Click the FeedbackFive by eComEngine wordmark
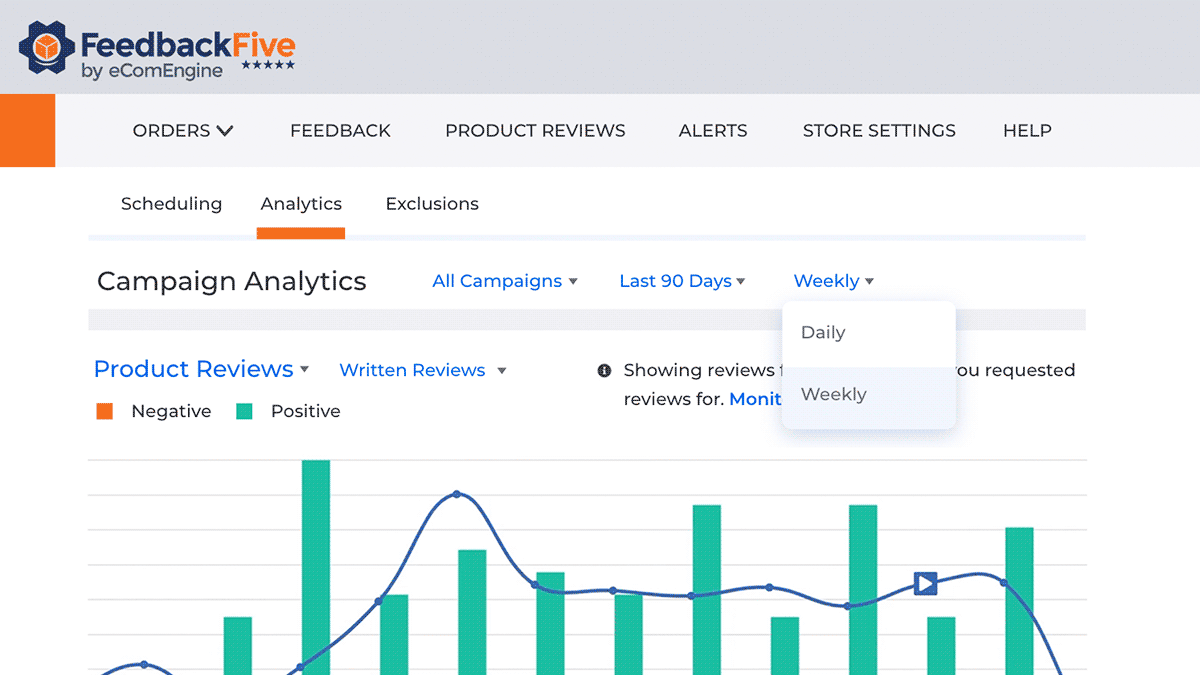 coord(188,55)
